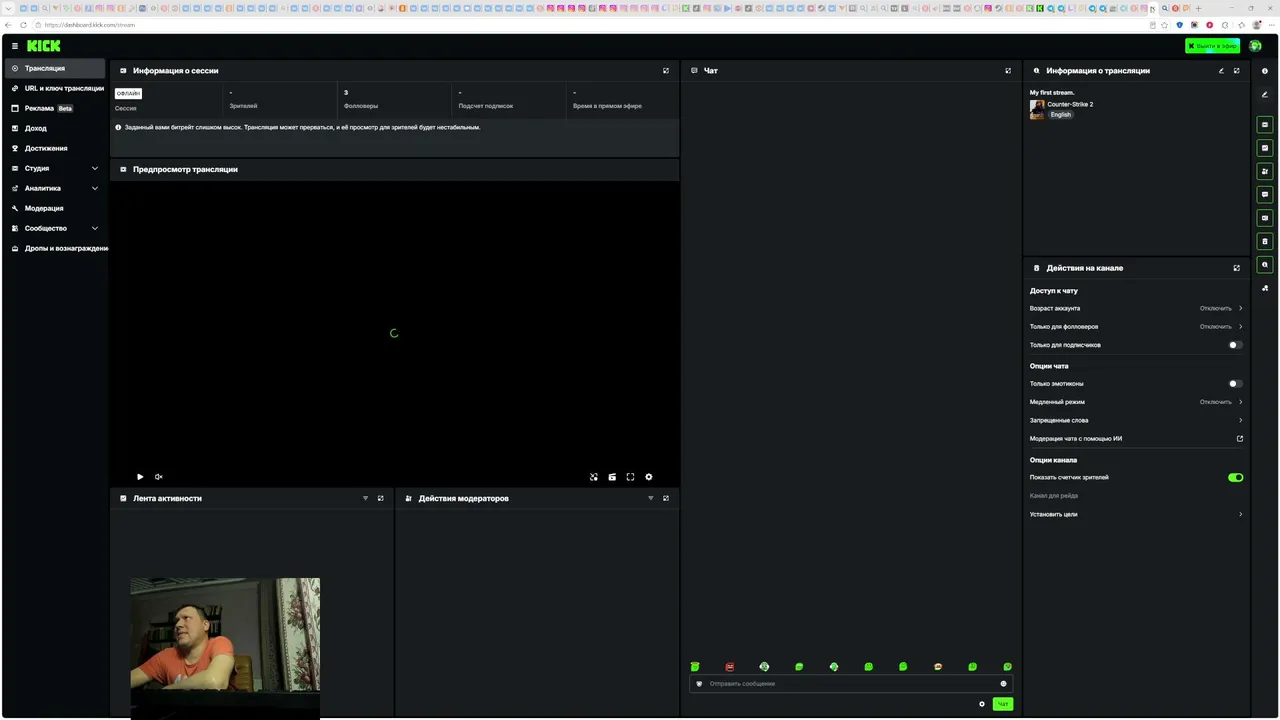
Task: Edit stream info with the pencil icon
Action: tap(1221, 71)
